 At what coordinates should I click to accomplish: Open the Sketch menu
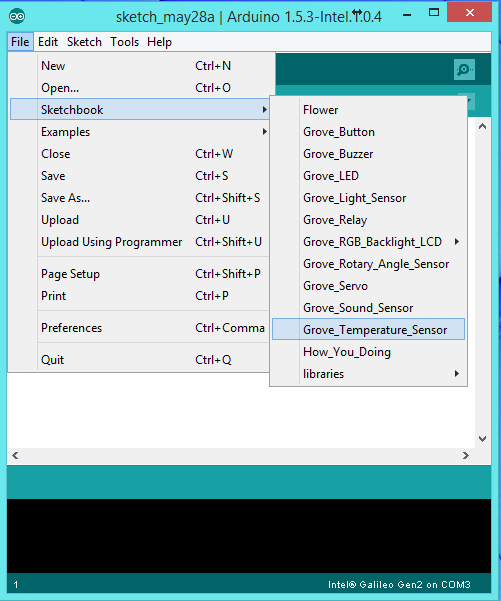(x=84, y=42)
